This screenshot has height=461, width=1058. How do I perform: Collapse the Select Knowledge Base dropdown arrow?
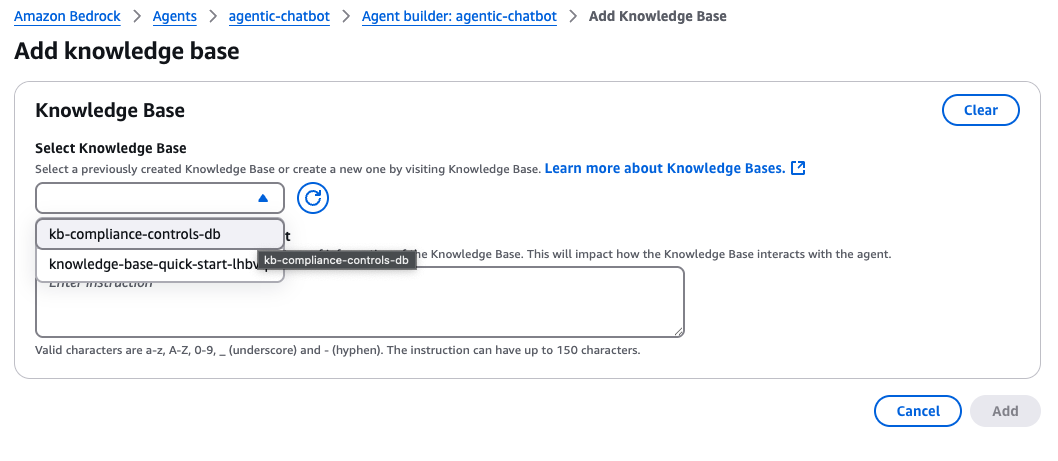[x=263, y=198]
